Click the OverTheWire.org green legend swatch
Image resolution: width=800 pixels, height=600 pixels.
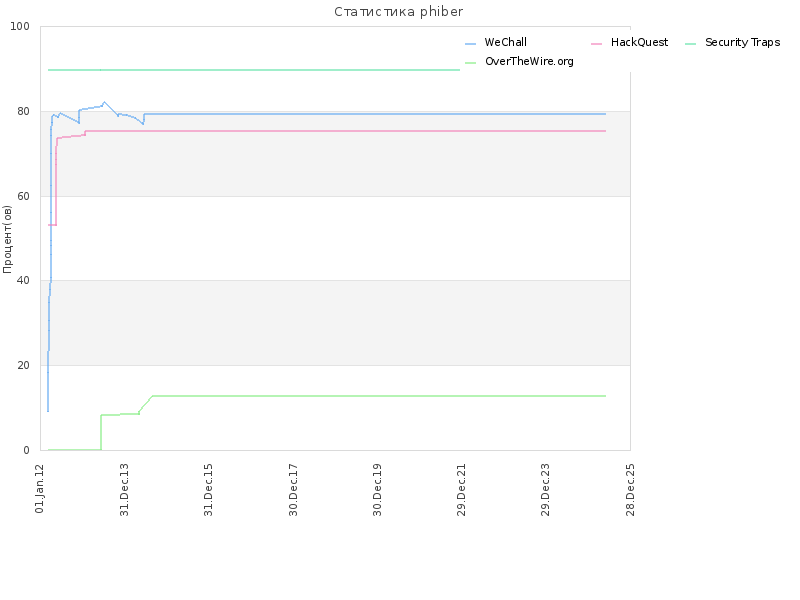coord(470,63)
